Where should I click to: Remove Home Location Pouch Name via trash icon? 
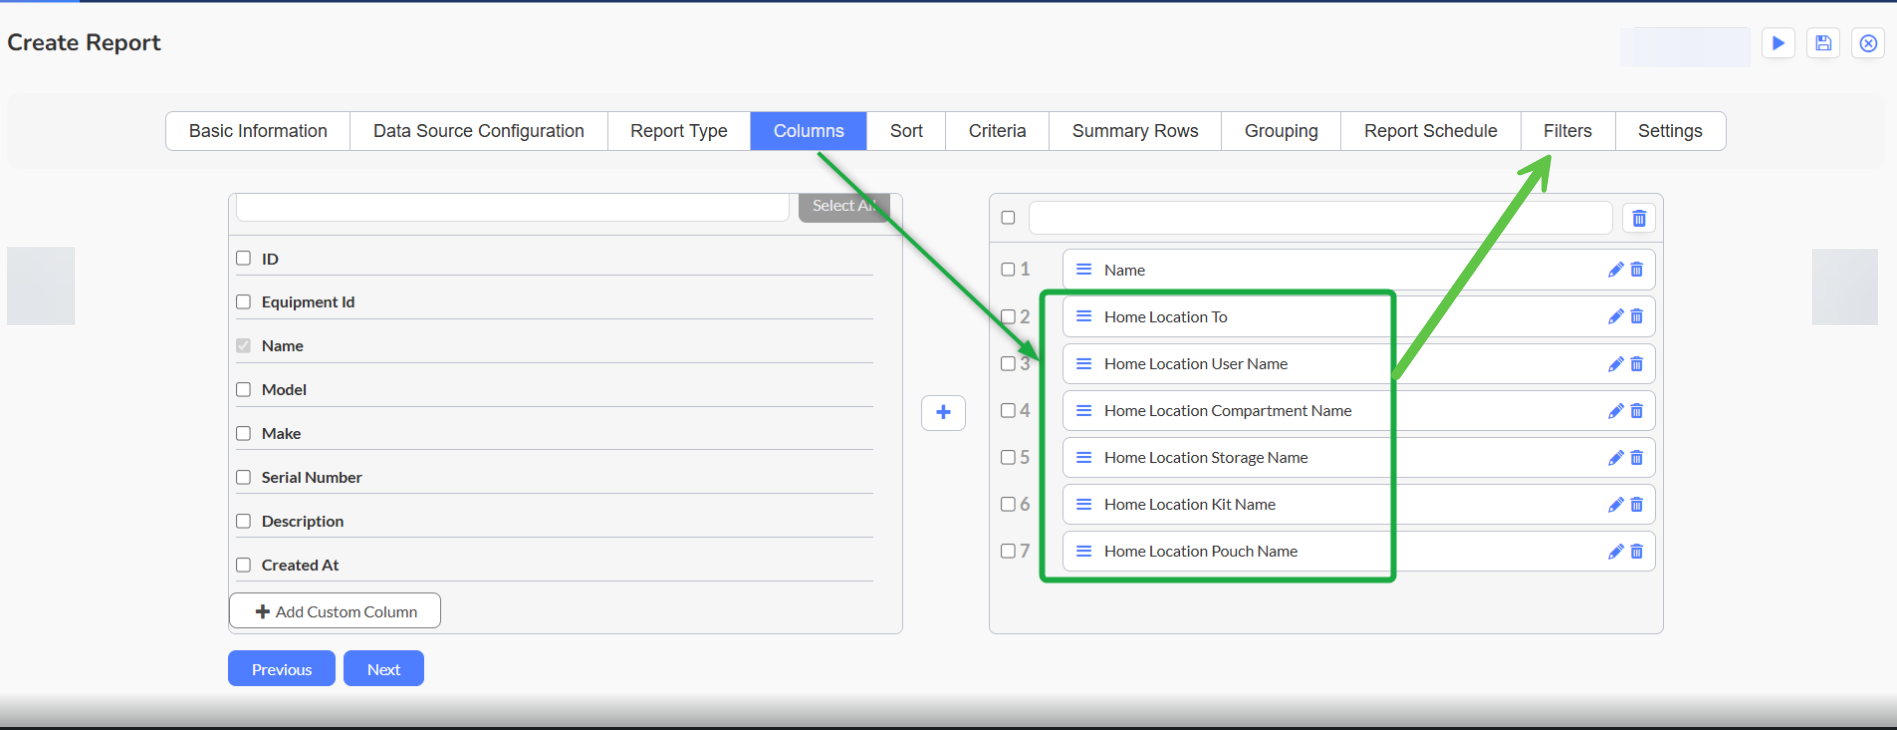click(x=1637, y=552)
